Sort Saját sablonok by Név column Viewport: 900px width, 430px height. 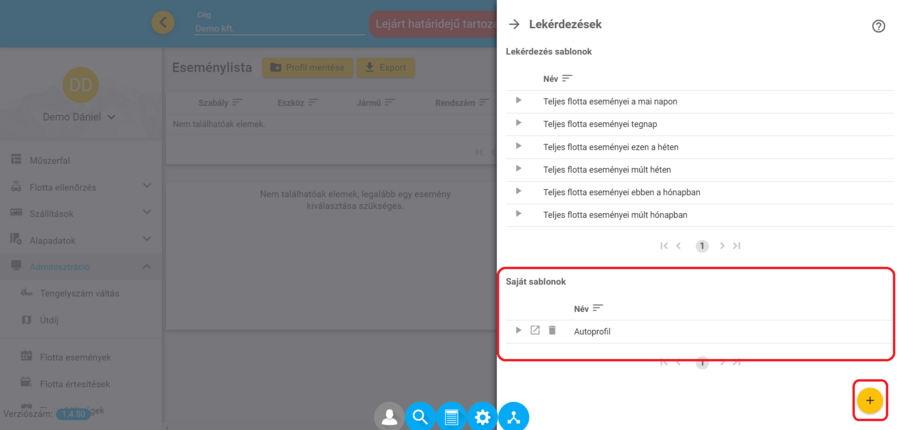(597, 308)
